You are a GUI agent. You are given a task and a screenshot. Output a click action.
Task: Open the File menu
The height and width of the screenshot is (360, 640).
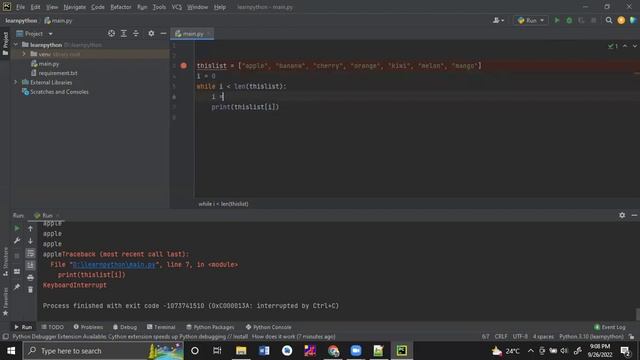[x=20, y=7]
